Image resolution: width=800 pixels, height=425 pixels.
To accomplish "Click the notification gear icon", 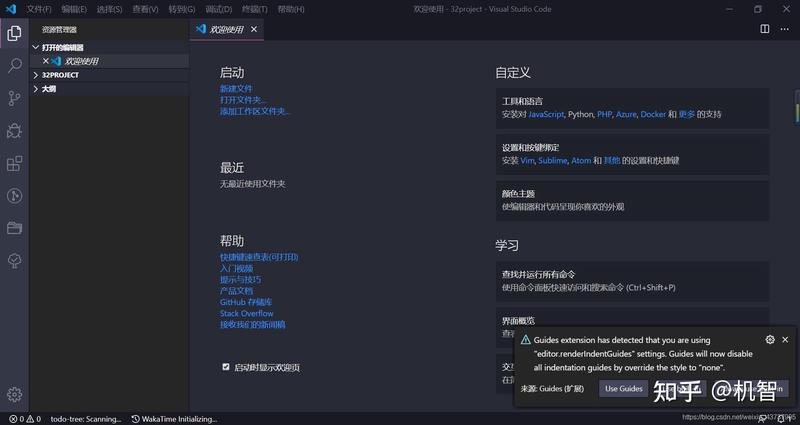I will coord(770,339).
